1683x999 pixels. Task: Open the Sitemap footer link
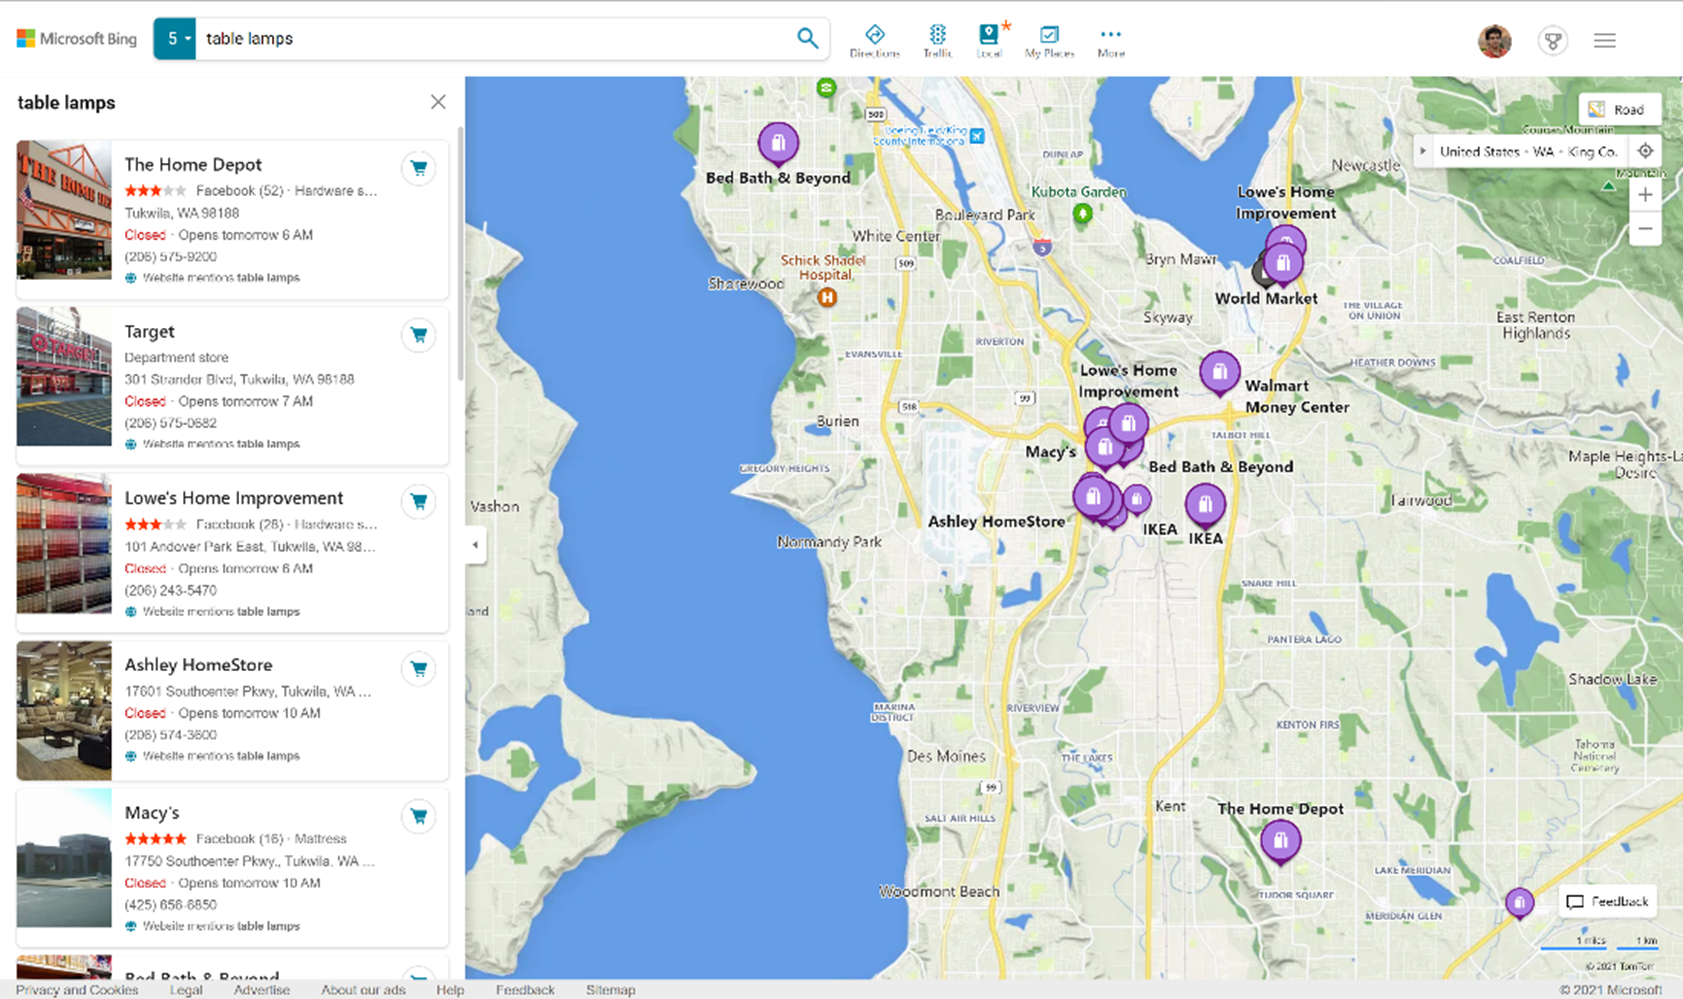[611, 990]
